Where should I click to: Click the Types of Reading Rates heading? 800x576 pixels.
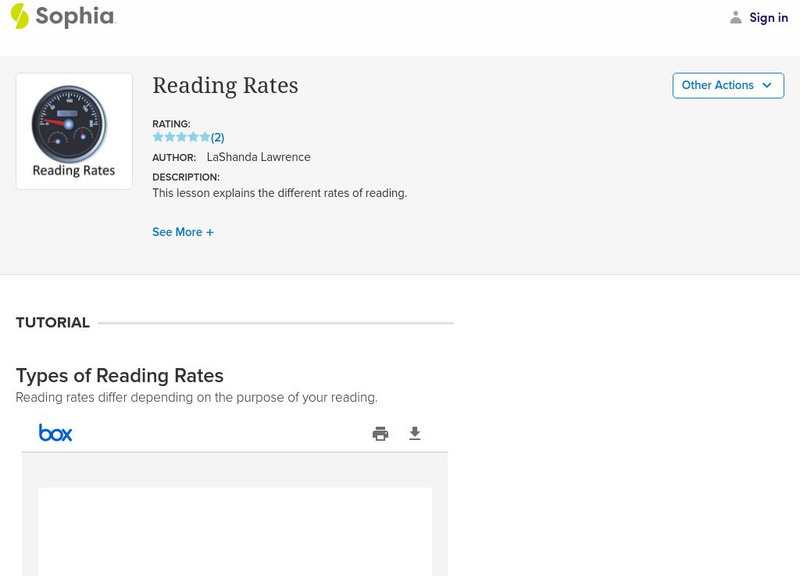point(120,376)
